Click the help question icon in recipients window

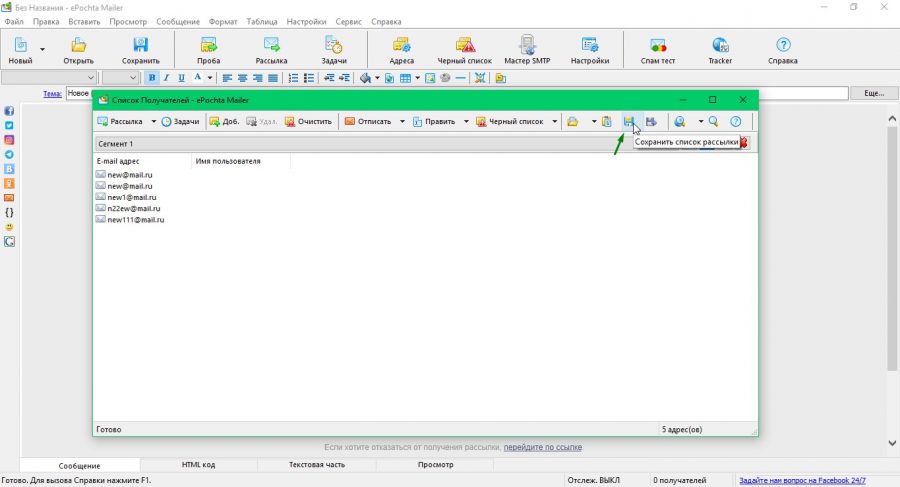(736, 121)
